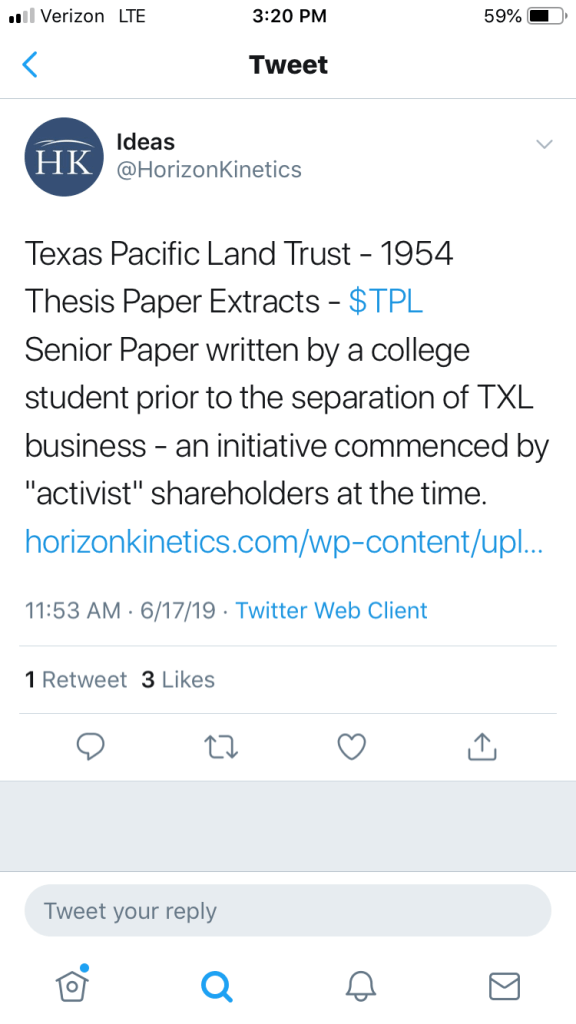View the HorizonKinetics profile avatar
Screen dimensions: 576x1024
pos(63,157)
